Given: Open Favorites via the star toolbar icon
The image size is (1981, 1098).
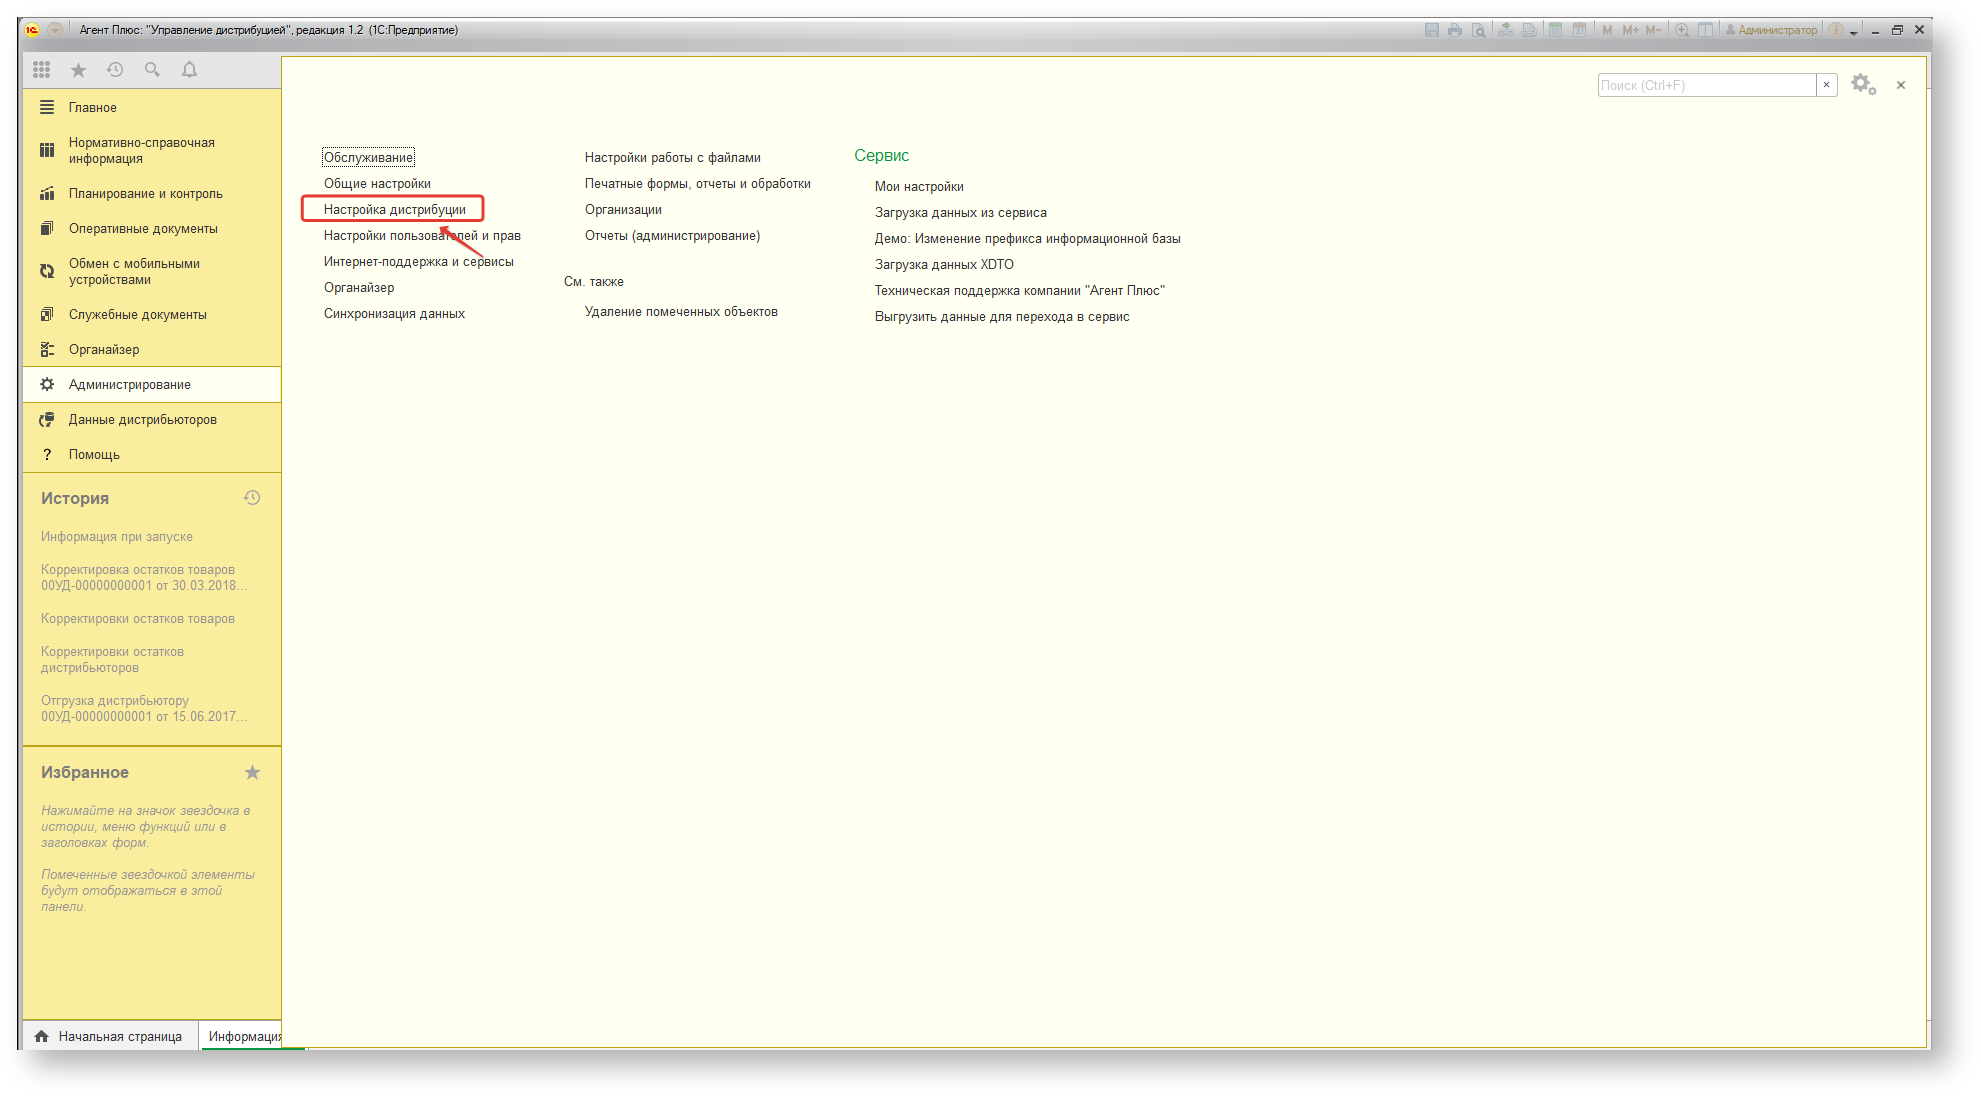Looking at the screenshot, I should click(78, 69).
